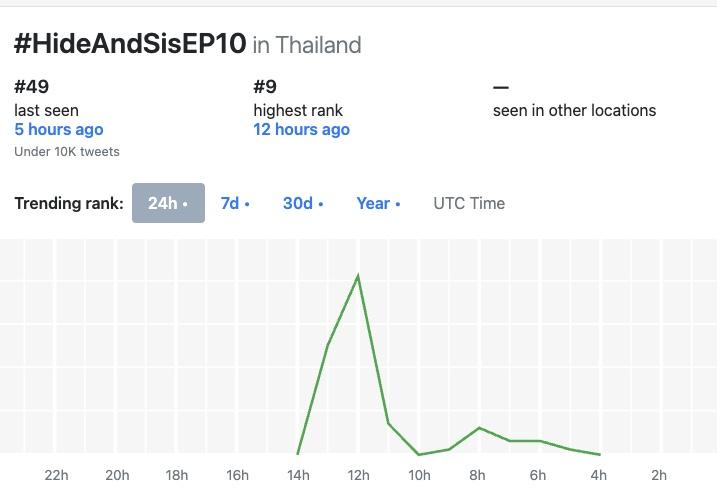Click the 2h axis label
The height and width of the screenshot is (494, 717).
[x=659, y=475]
